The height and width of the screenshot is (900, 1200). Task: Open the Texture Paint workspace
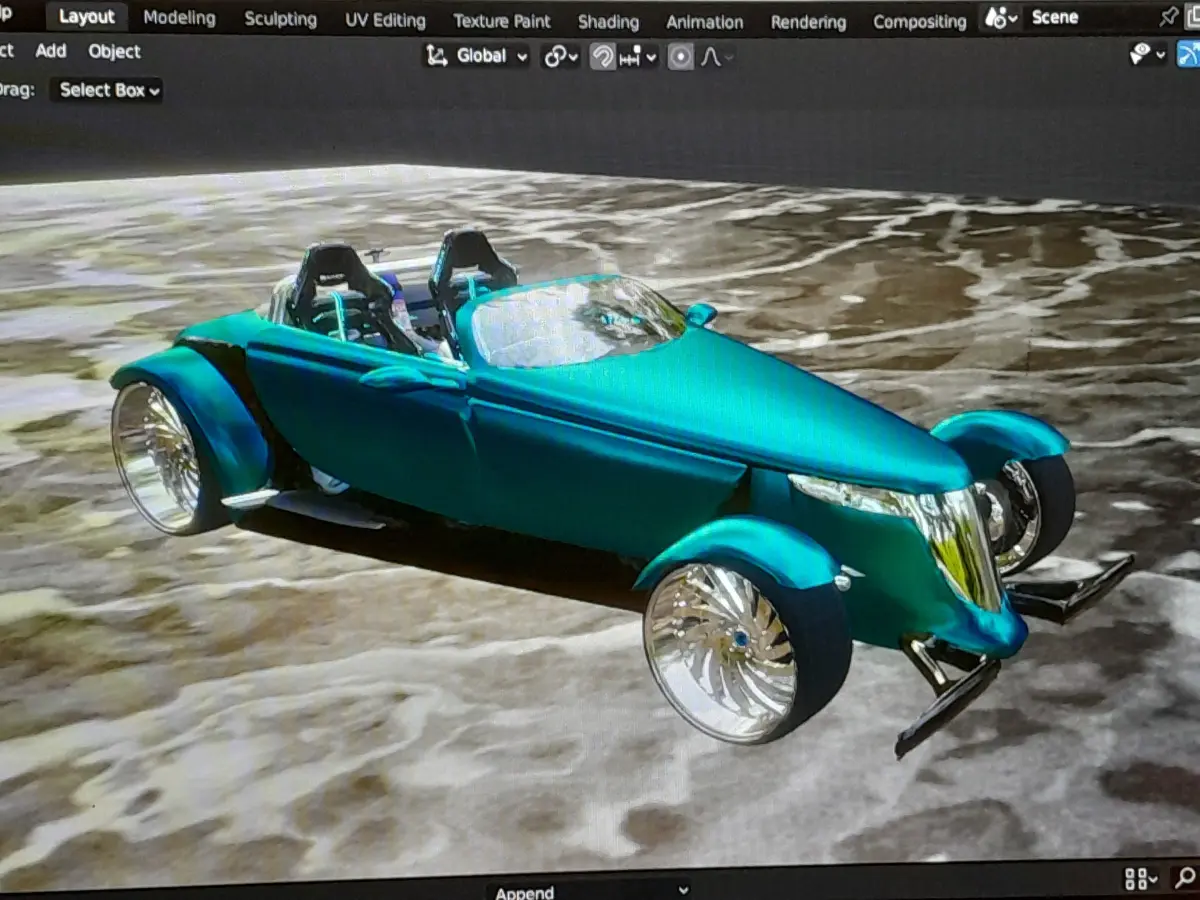501,21
